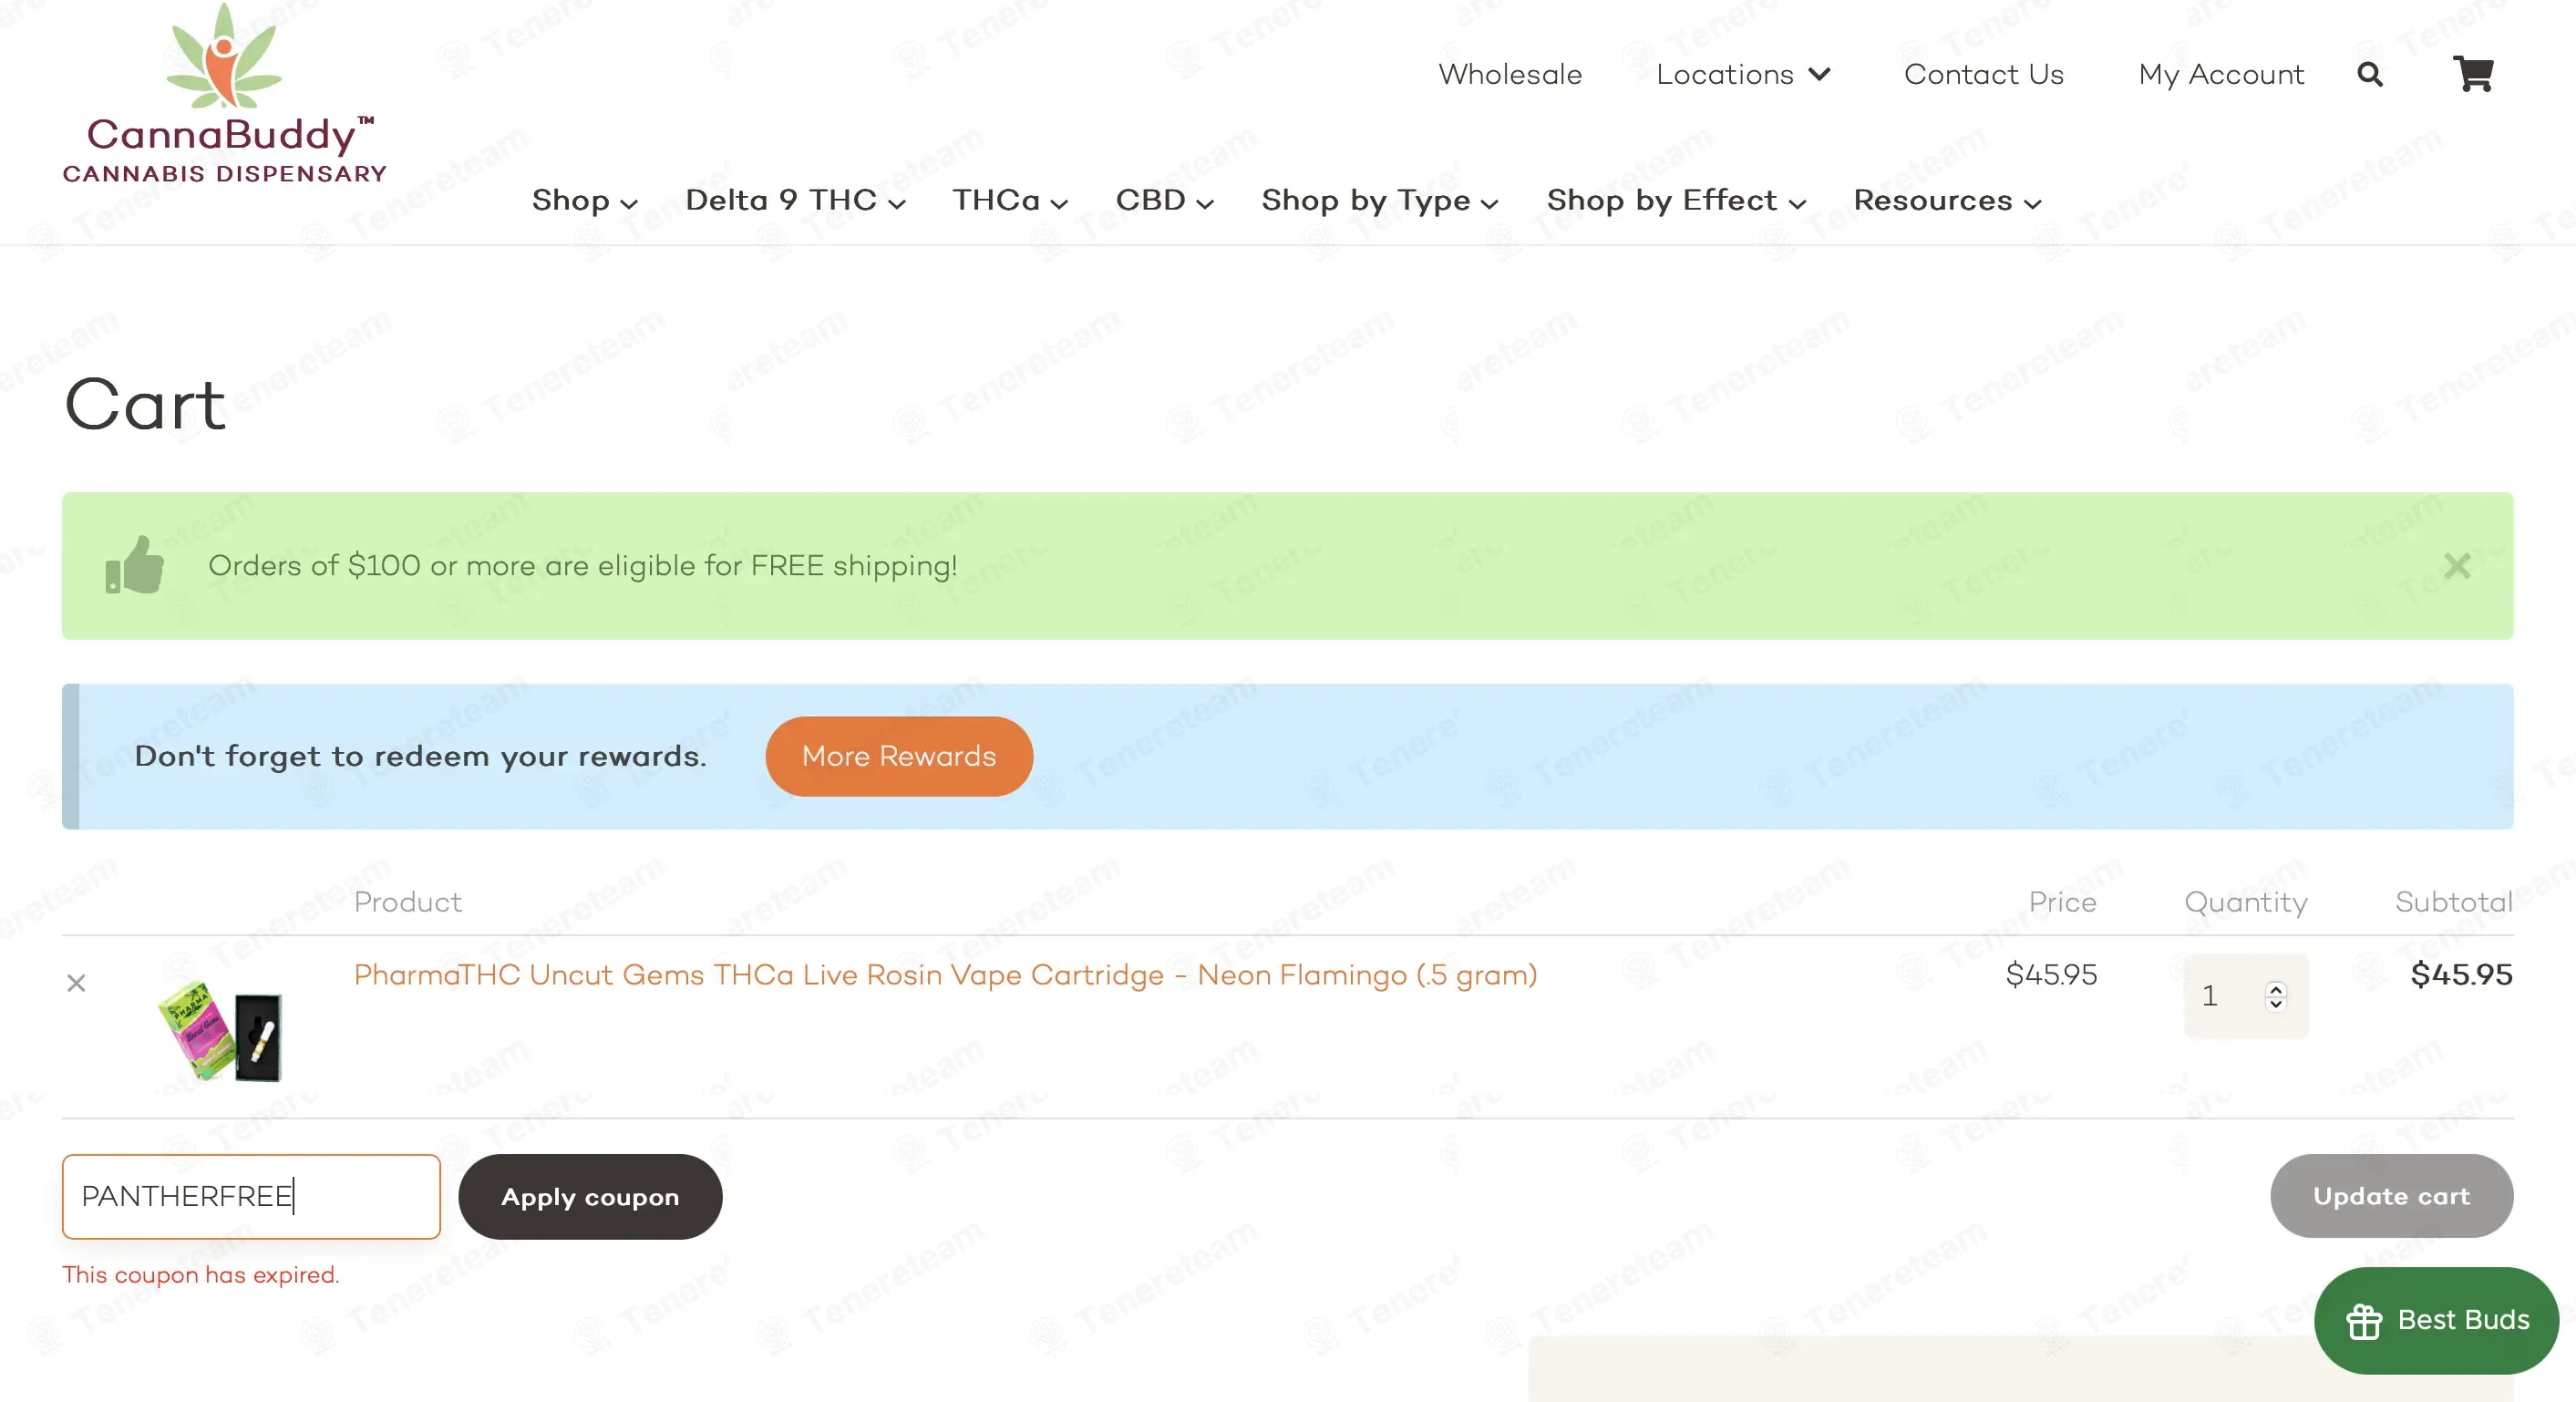The image size is (2576, 1402).
Task: Dismiss the free shipping notice
Action: point(2457,566)
